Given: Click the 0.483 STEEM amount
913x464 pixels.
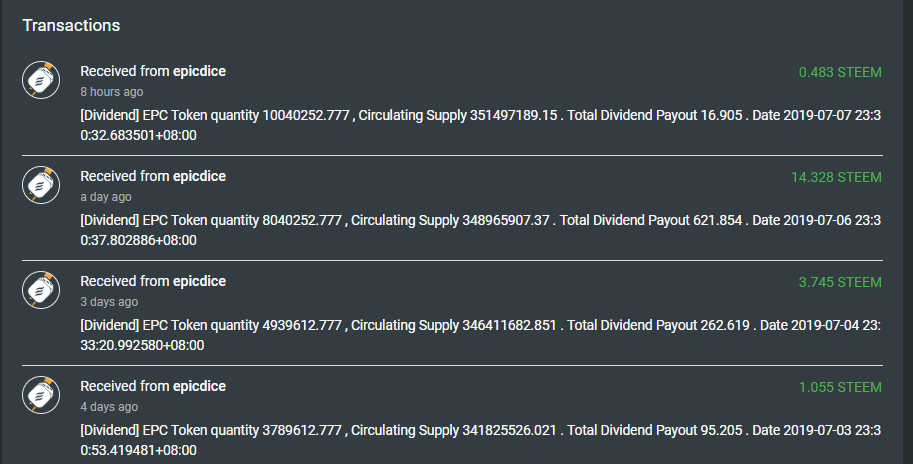Looking at the screenshot, I should coord(840,72).
